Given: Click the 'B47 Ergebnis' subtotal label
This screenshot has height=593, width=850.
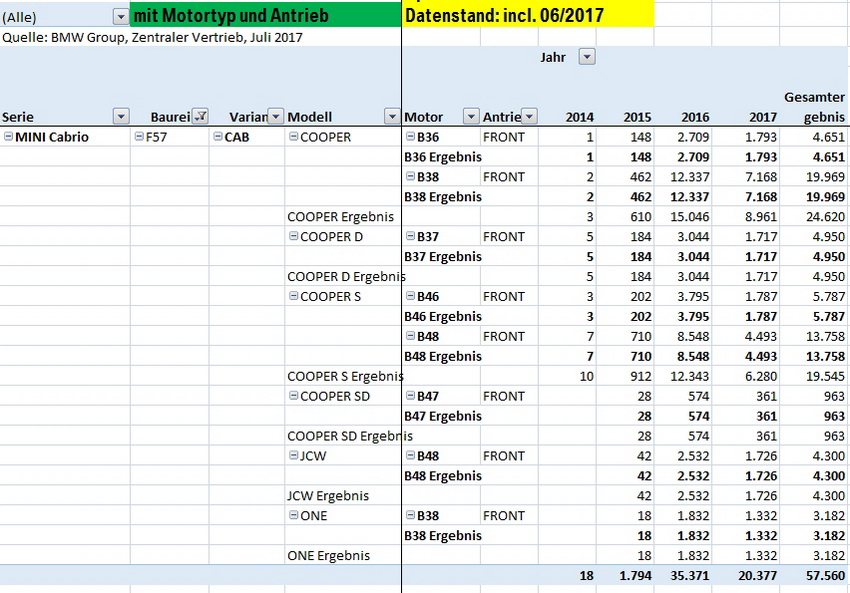Looking at the screenshot, I should pyautogui.click(x=443, y=416).
